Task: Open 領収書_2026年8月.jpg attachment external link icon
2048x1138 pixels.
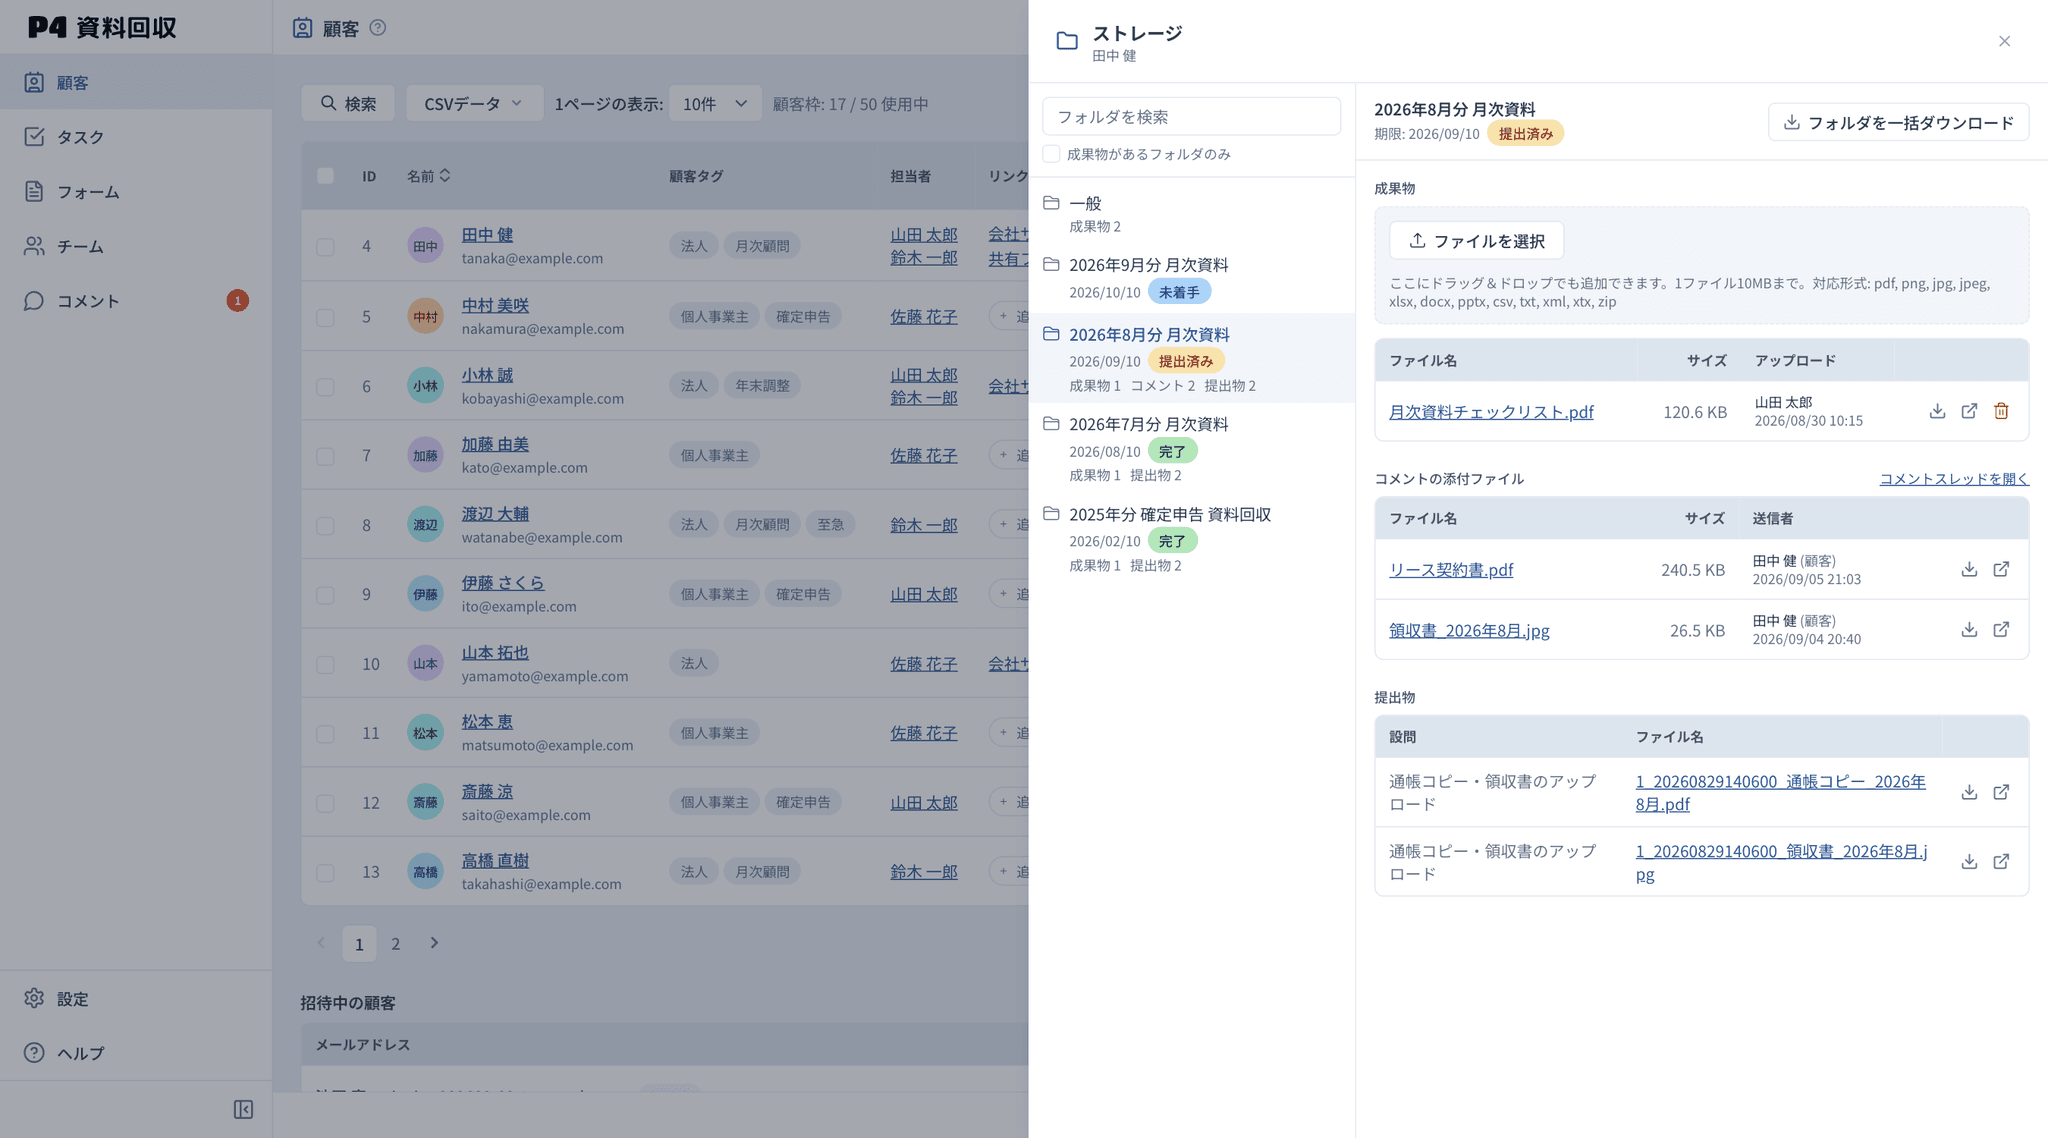Action: (2001, 629)
